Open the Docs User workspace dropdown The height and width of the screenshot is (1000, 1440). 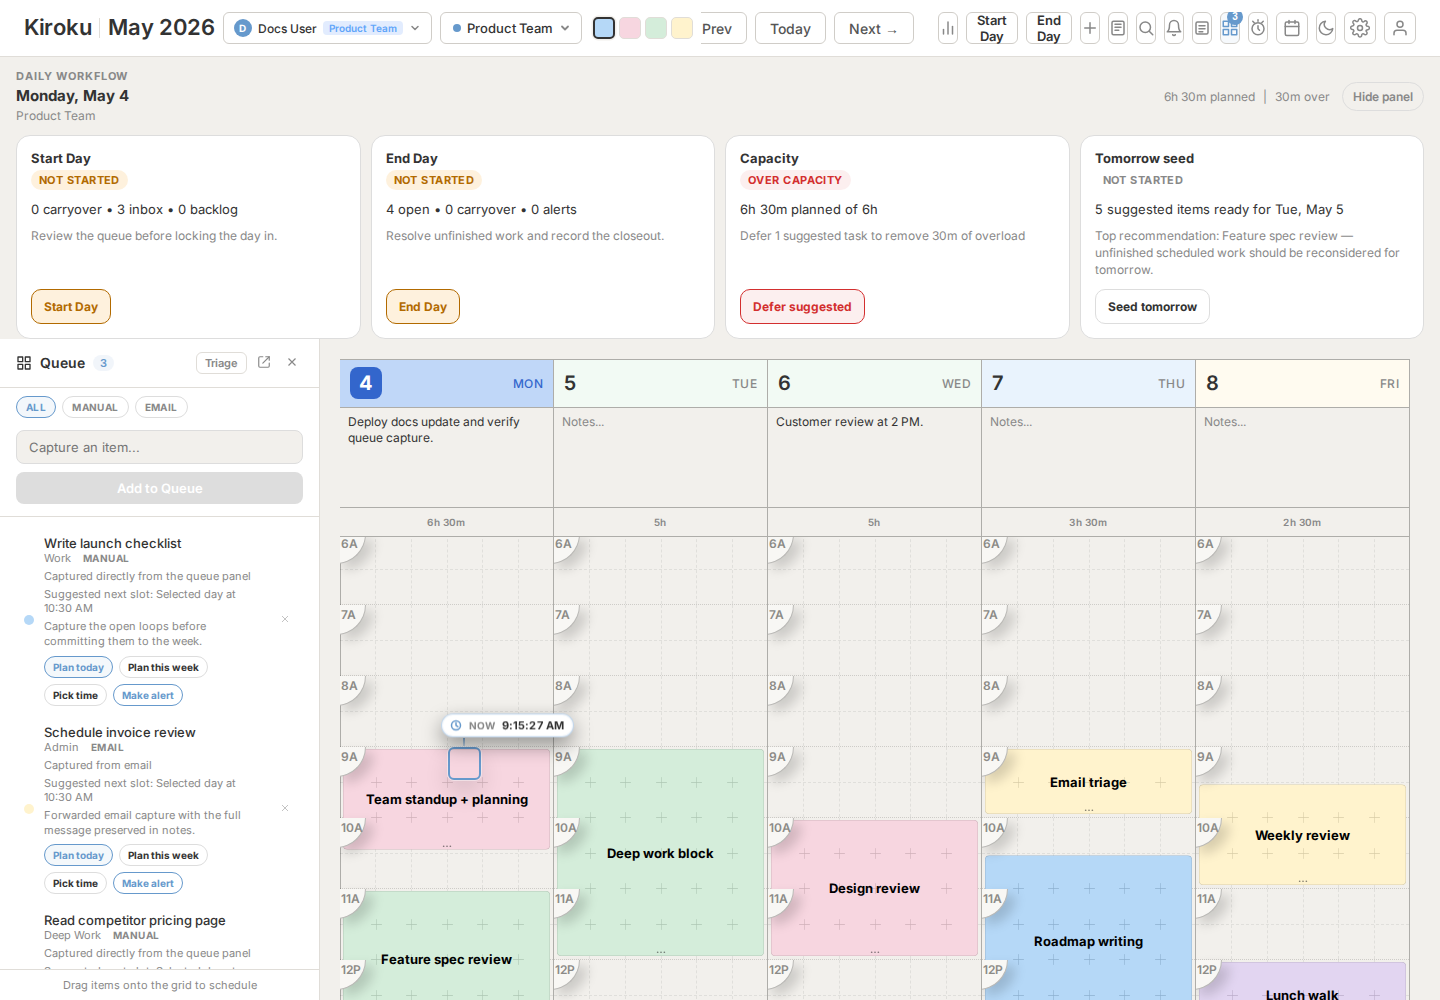[x=327, y=28]
